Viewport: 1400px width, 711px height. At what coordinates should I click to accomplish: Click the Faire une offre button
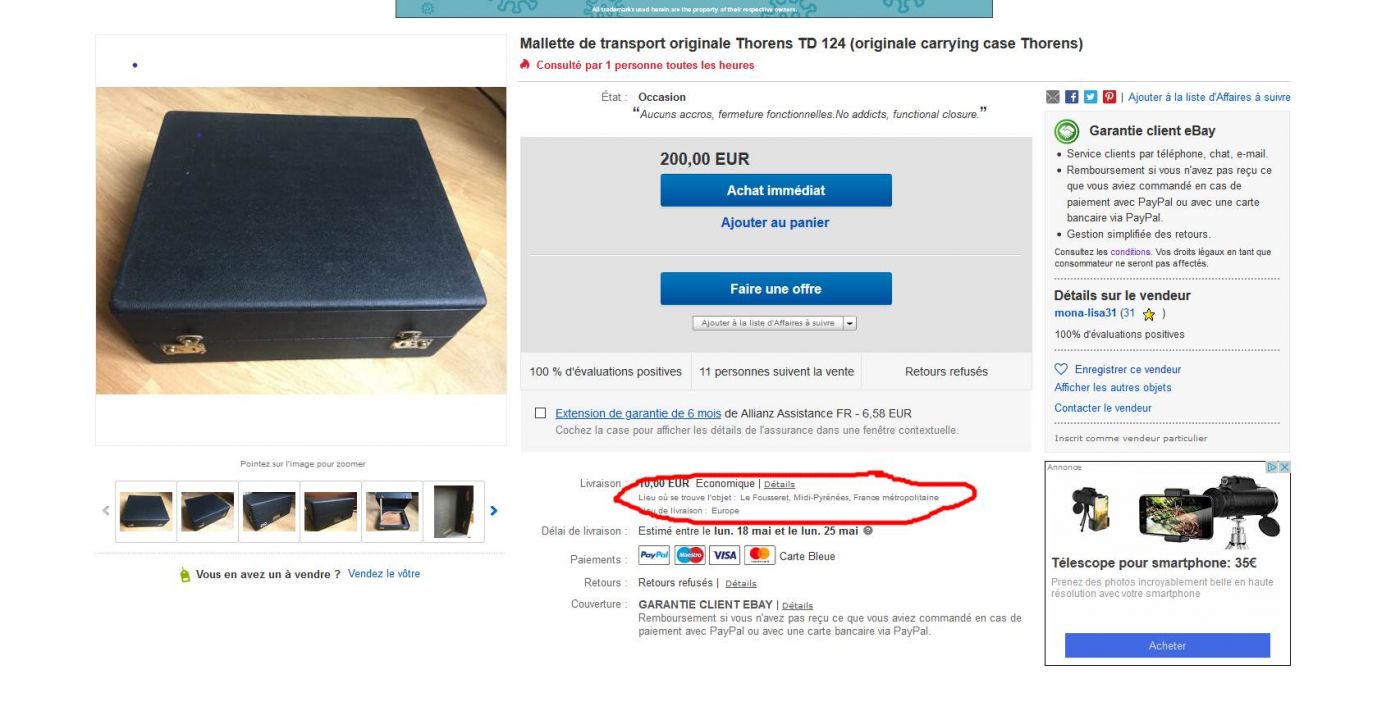pyautogui.click(x=776, y=289)
